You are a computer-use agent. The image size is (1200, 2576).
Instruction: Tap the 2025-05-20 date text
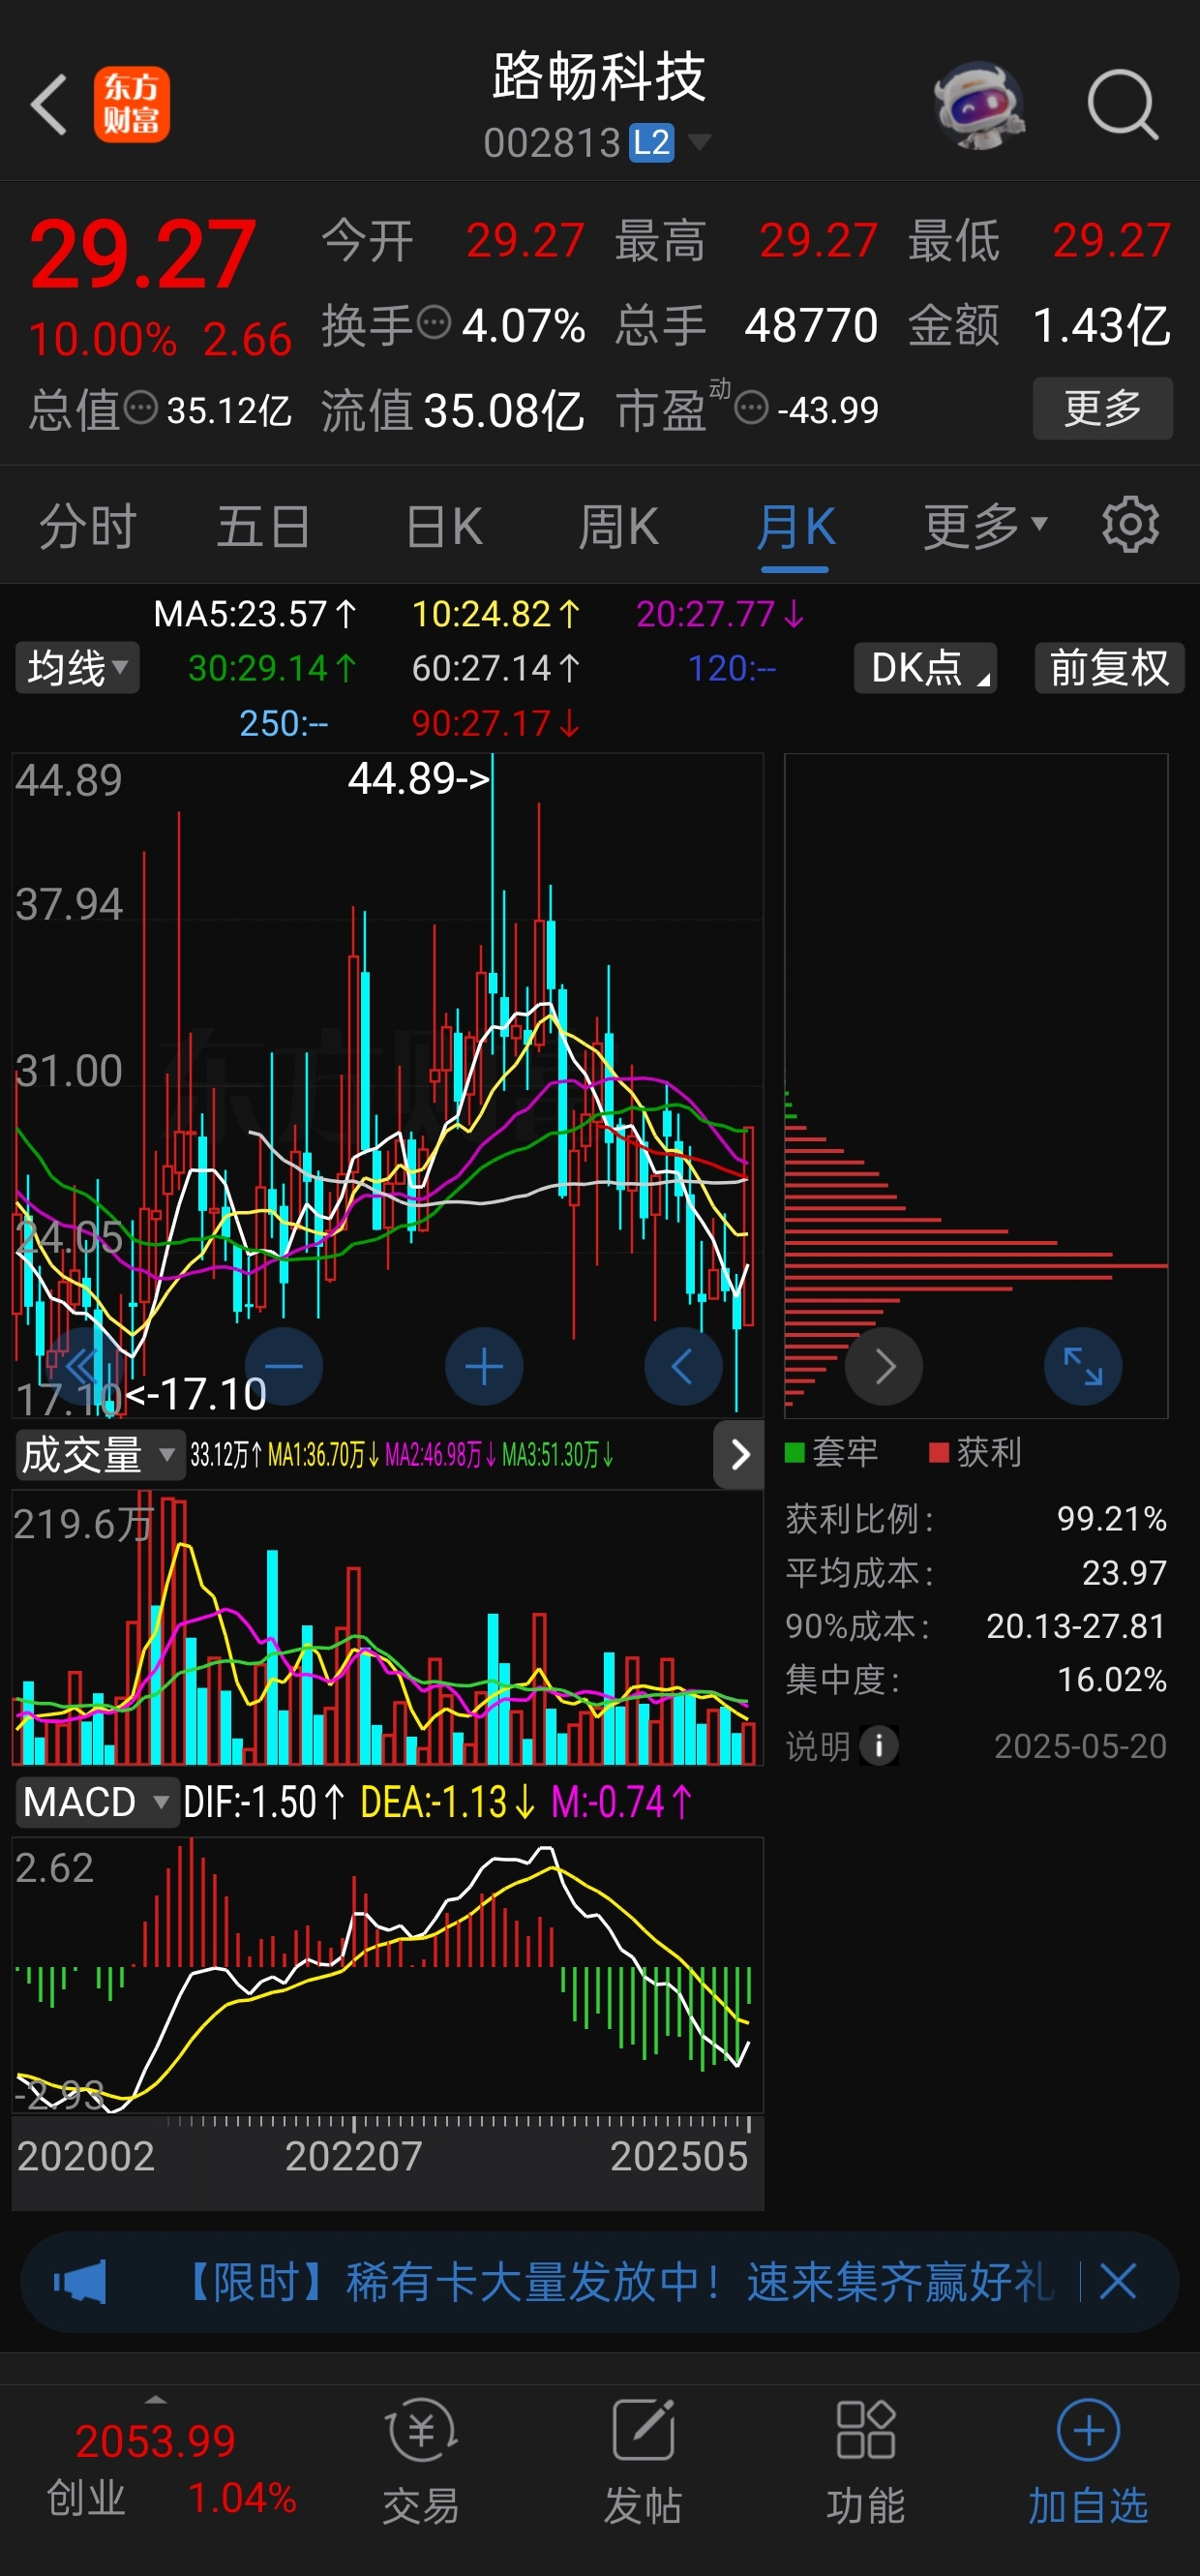(x=1080, y=1746)
